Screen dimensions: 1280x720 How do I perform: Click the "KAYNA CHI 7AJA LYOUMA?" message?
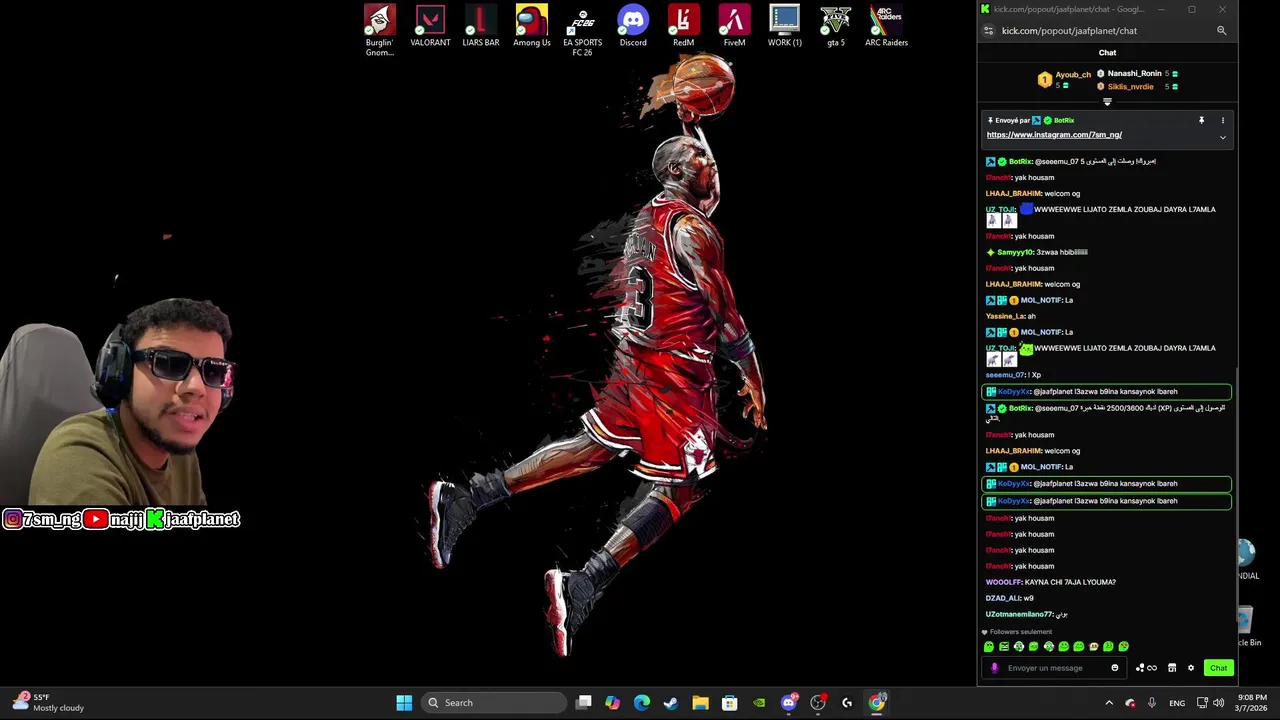1070,582
